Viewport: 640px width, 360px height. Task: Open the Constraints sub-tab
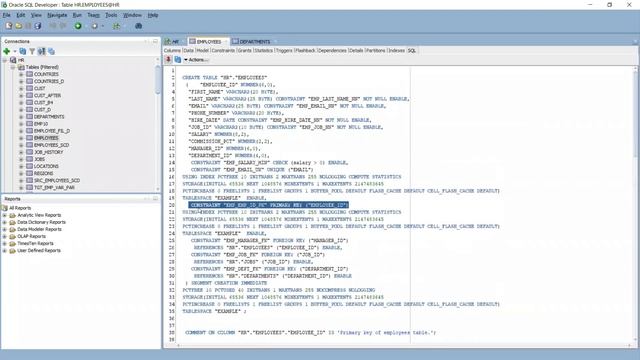[223, 51]
